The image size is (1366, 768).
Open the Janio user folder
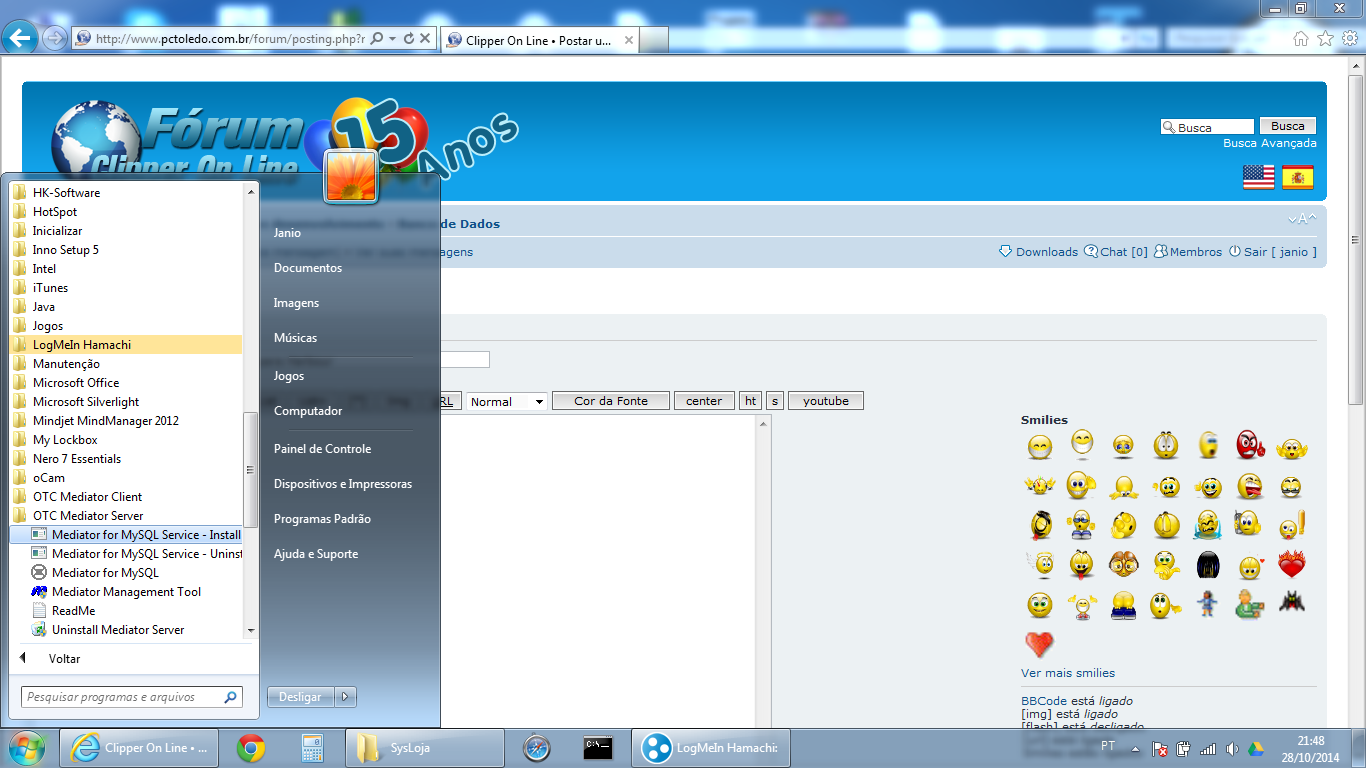click(x=288, y=233)
